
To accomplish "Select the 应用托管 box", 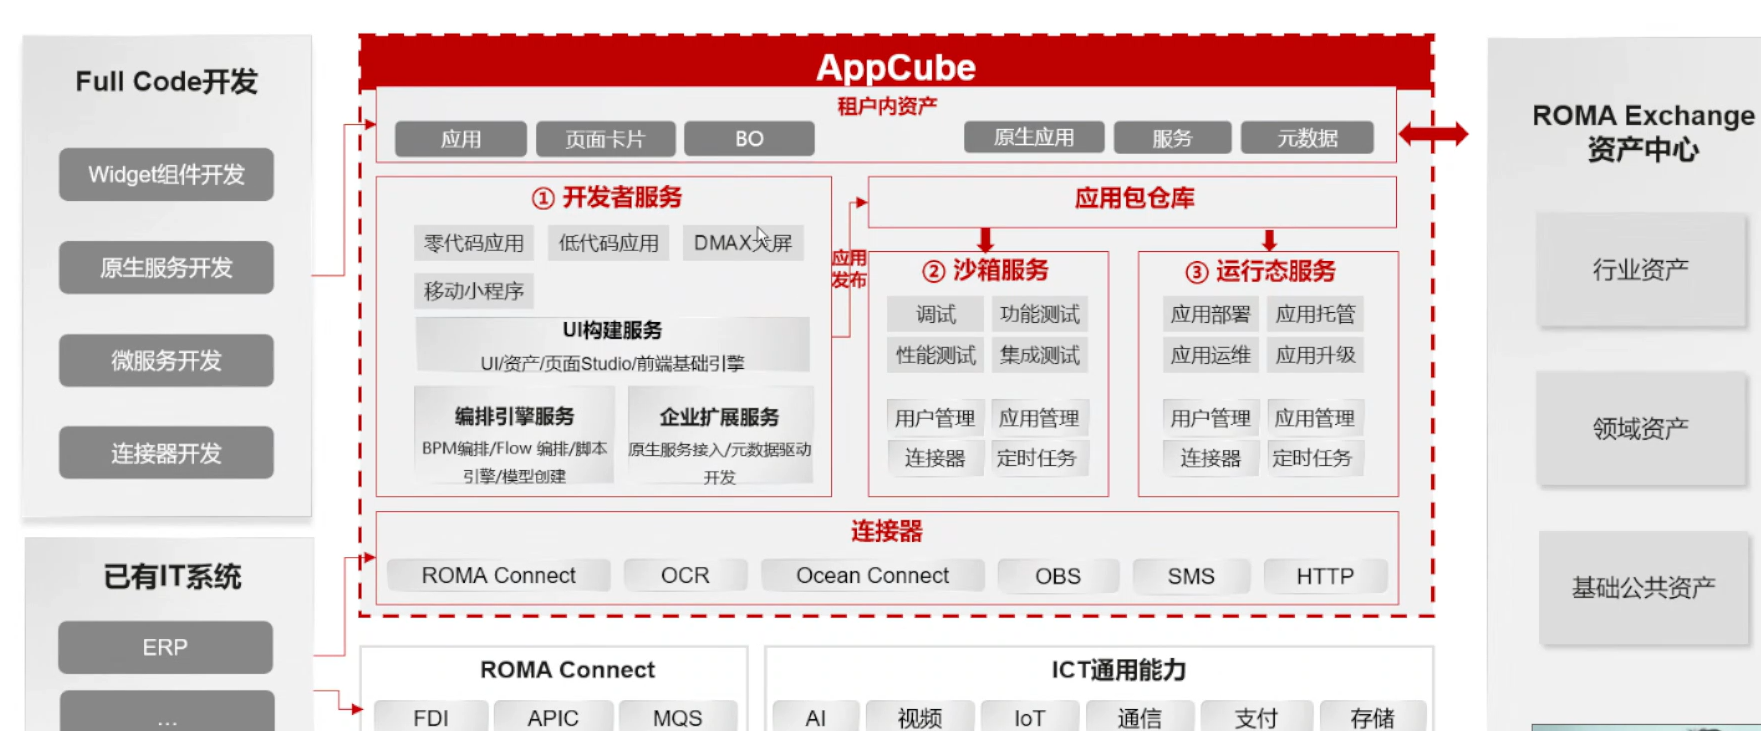I will pyautogui.click(x=1315, y=314).
